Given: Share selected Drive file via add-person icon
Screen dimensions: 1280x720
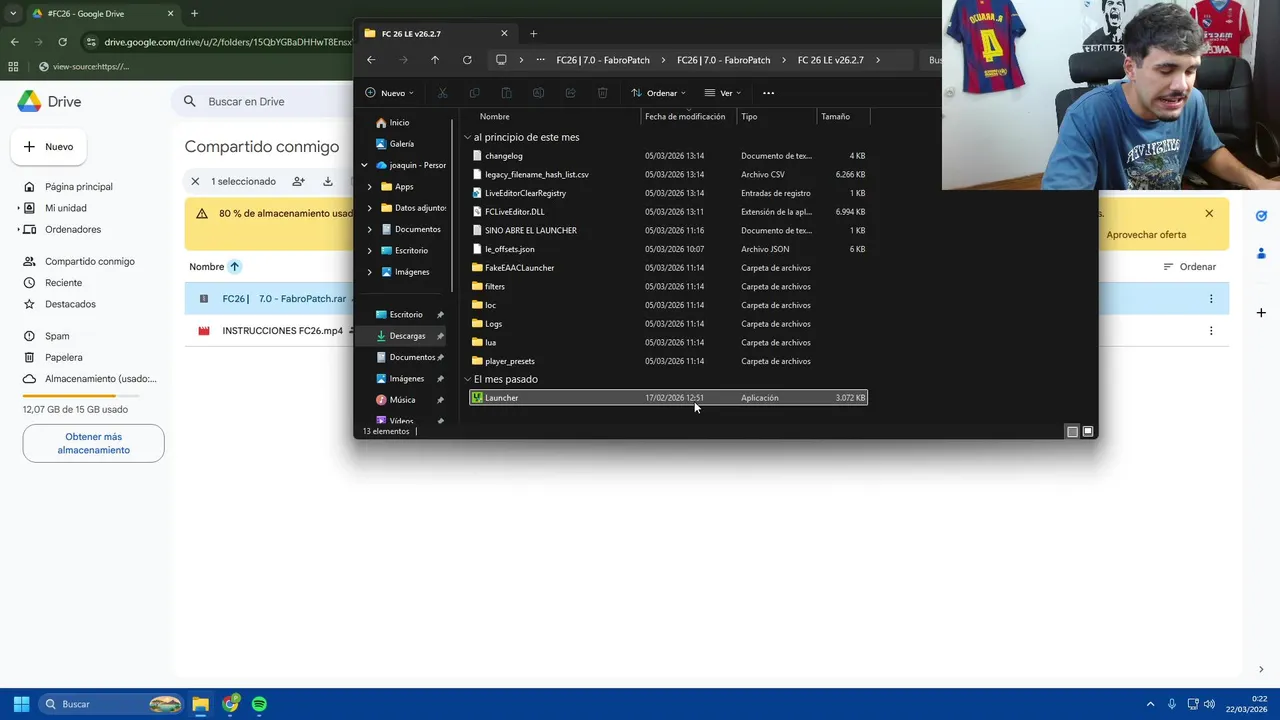Looking at the screenshot, I should click(x=298, y=181).
